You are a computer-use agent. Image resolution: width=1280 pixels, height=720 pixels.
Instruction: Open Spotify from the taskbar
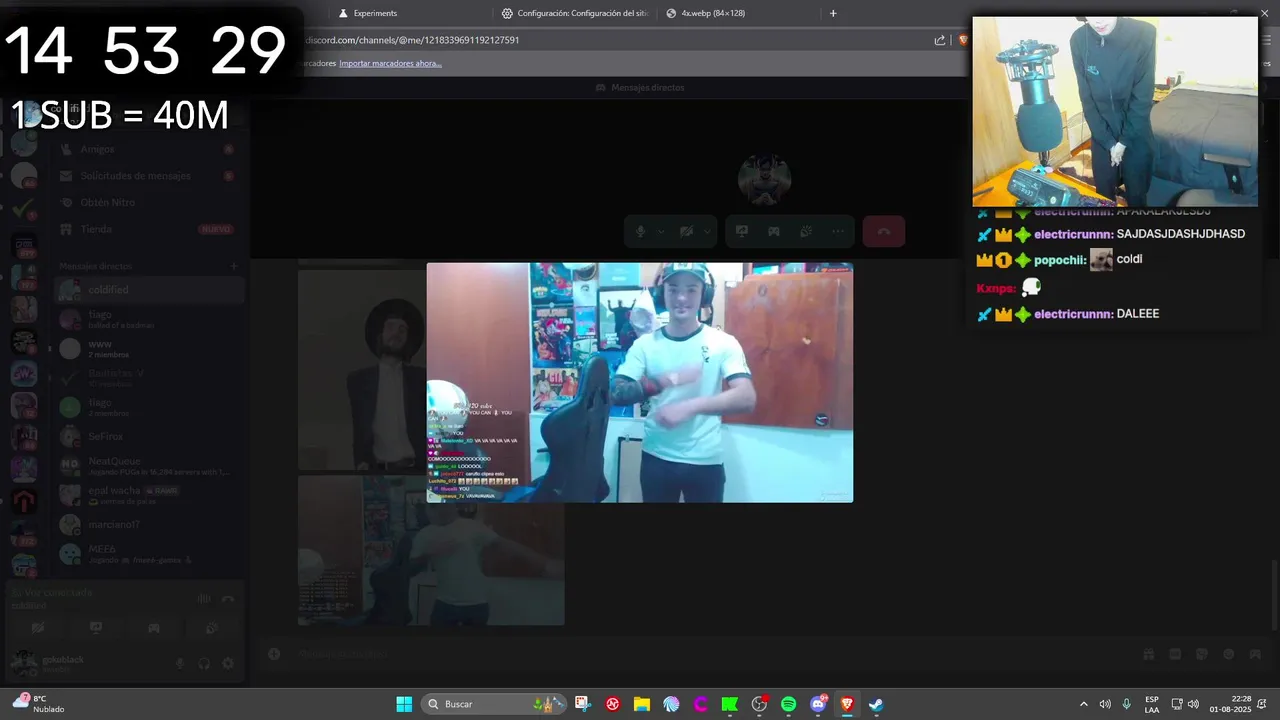pyautogui.click(x=788, y=704)
